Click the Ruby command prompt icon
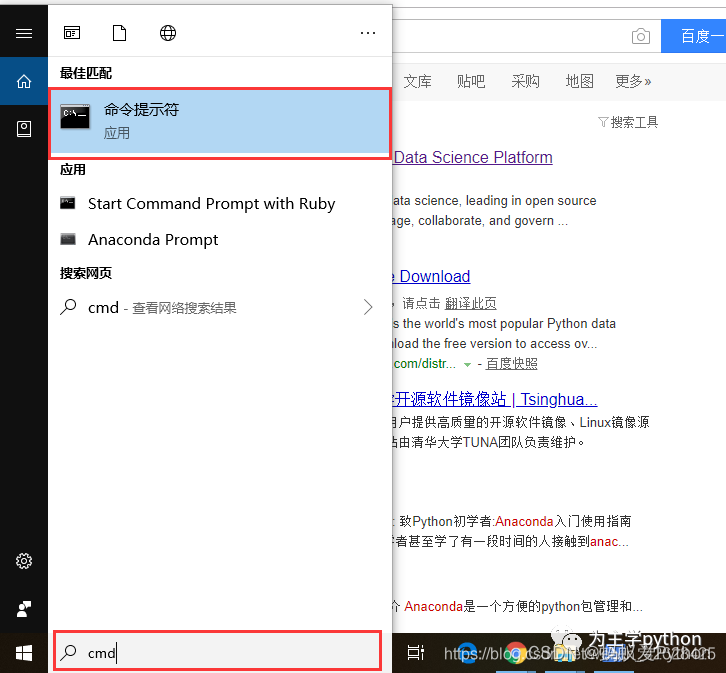The image size is (726, 673). pyautogui.click(x=68, y=203)
